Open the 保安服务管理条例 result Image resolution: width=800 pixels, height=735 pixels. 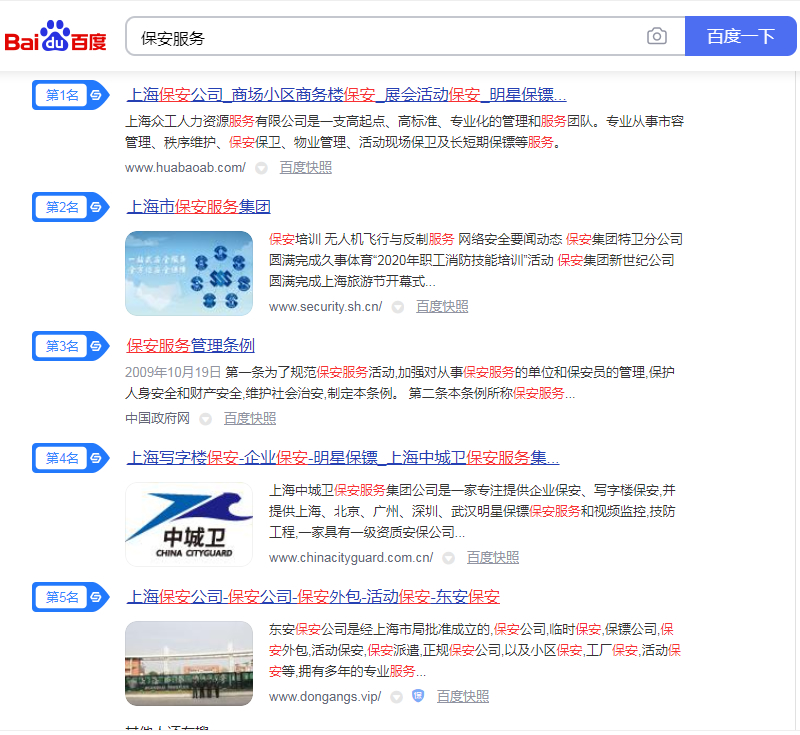[x=190, y=346]
